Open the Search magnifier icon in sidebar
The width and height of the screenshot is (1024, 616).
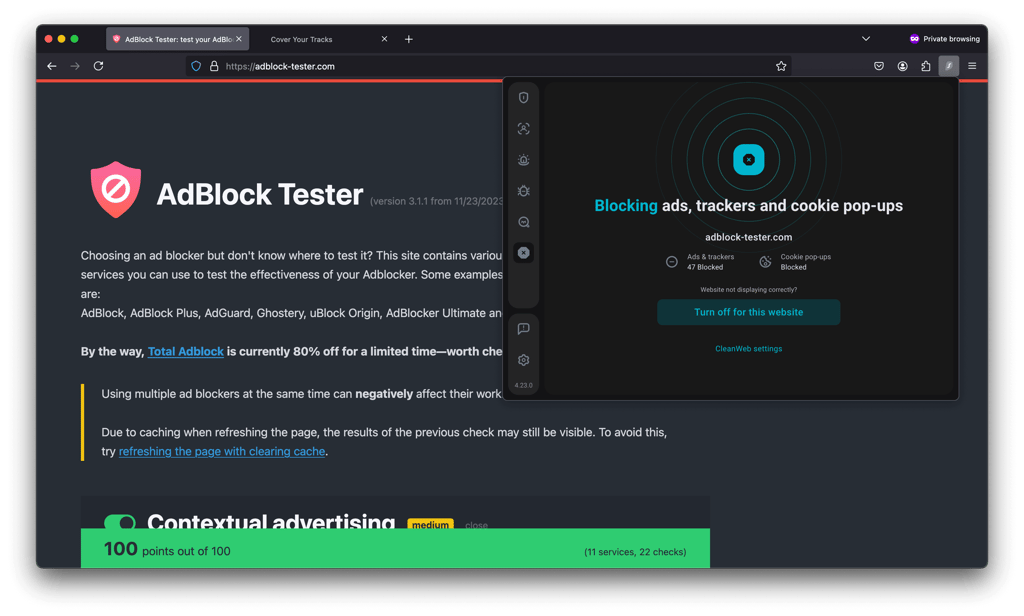click(x=523, y=222)
